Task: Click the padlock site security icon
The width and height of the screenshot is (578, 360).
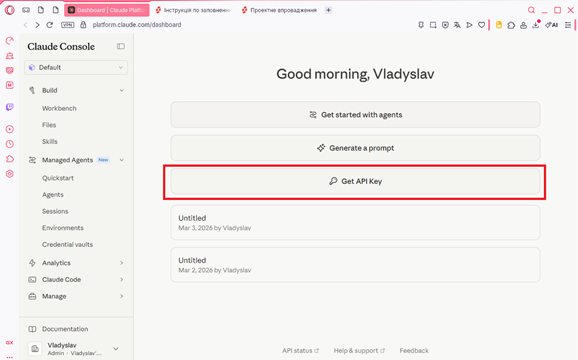Action: pos(83,25)
